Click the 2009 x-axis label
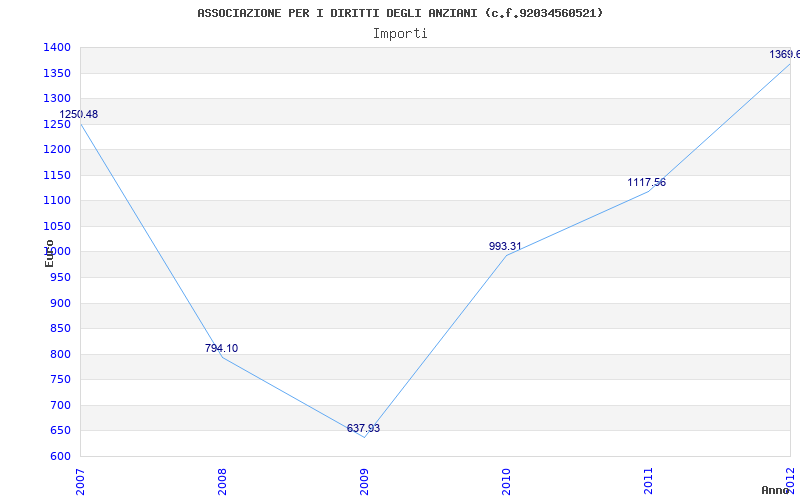Image resolution: width=800 pixels, height=500 pixels. tap(364, 482)
